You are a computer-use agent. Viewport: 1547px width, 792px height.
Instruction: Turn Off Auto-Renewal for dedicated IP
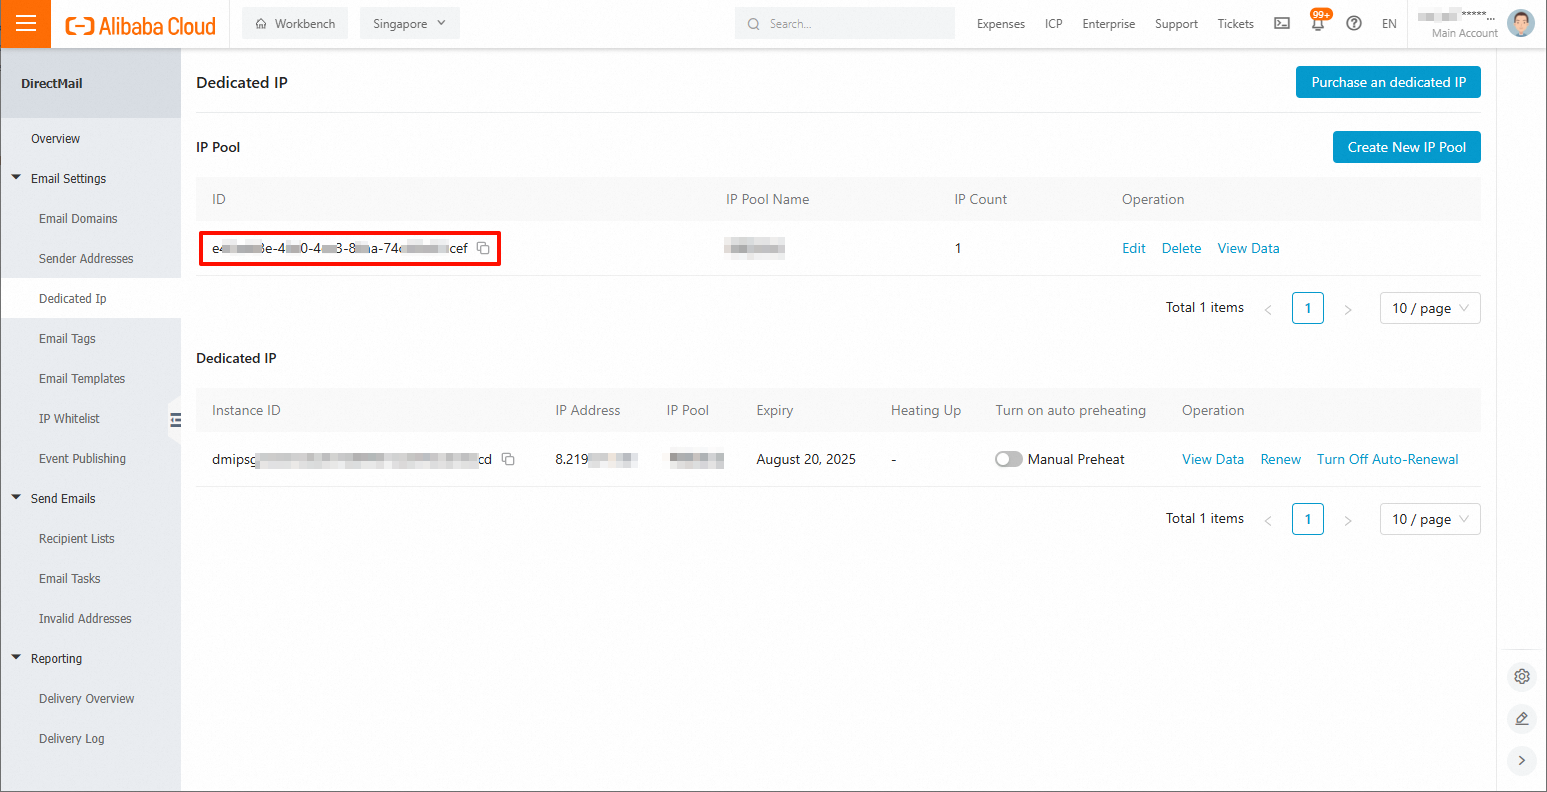pyautogui.click(x=1387, y=459)
